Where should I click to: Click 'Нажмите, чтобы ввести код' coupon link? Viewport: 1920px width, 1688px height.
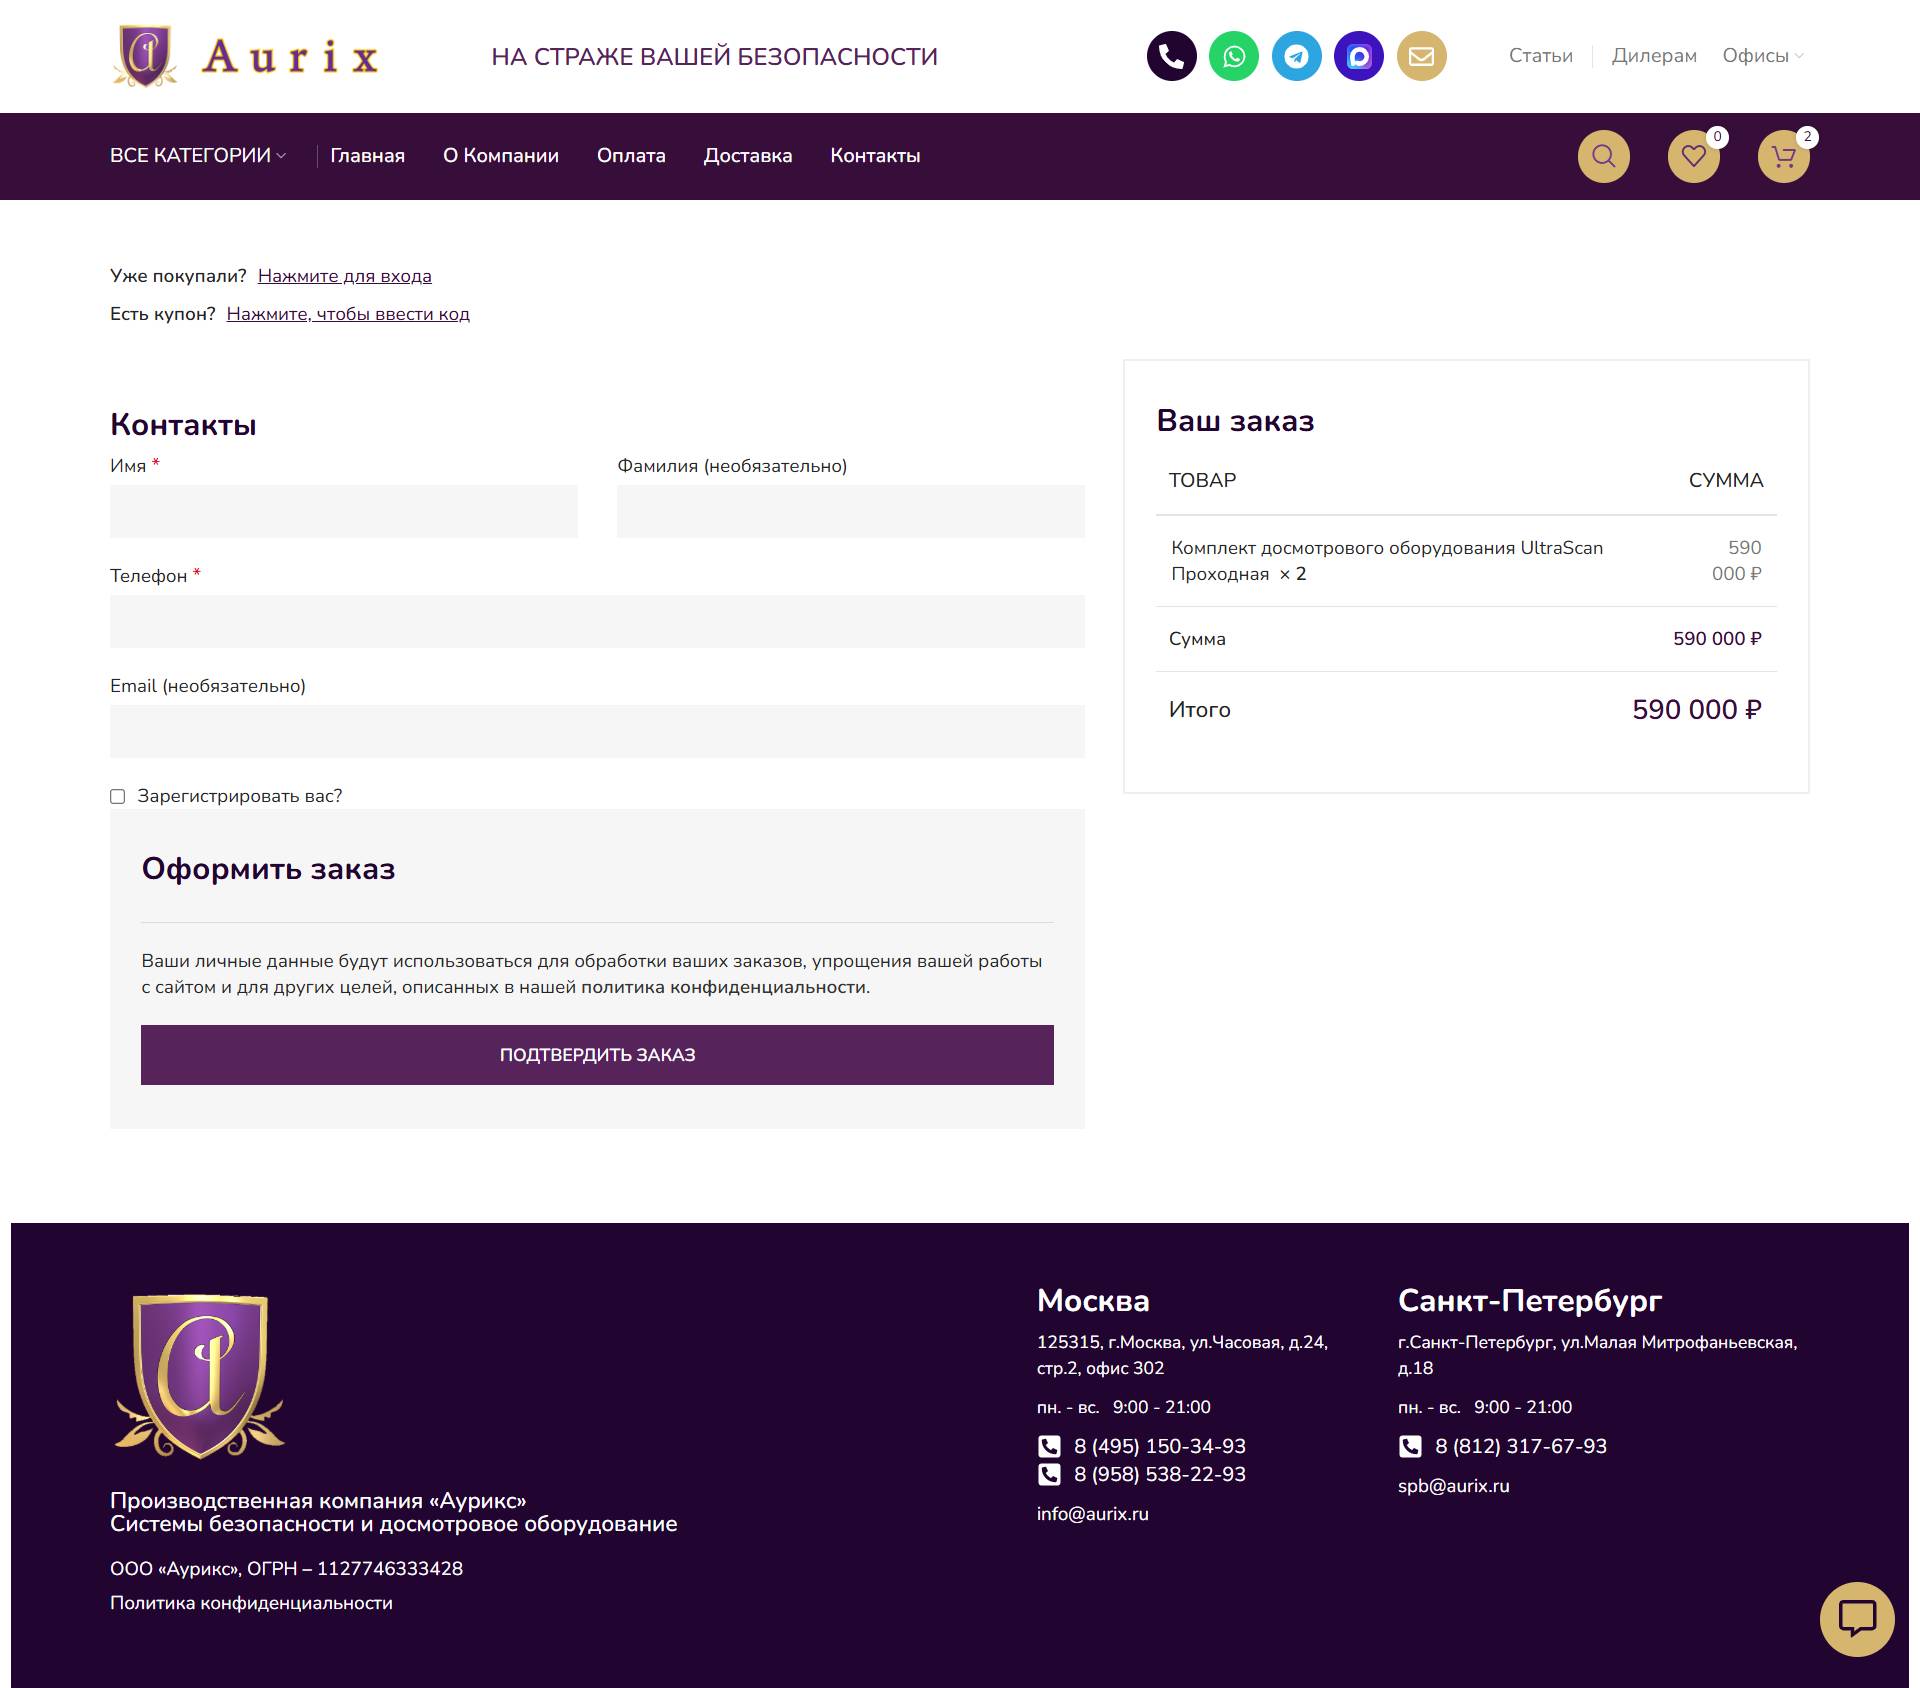pyautogui.click(x=348, y=314)
